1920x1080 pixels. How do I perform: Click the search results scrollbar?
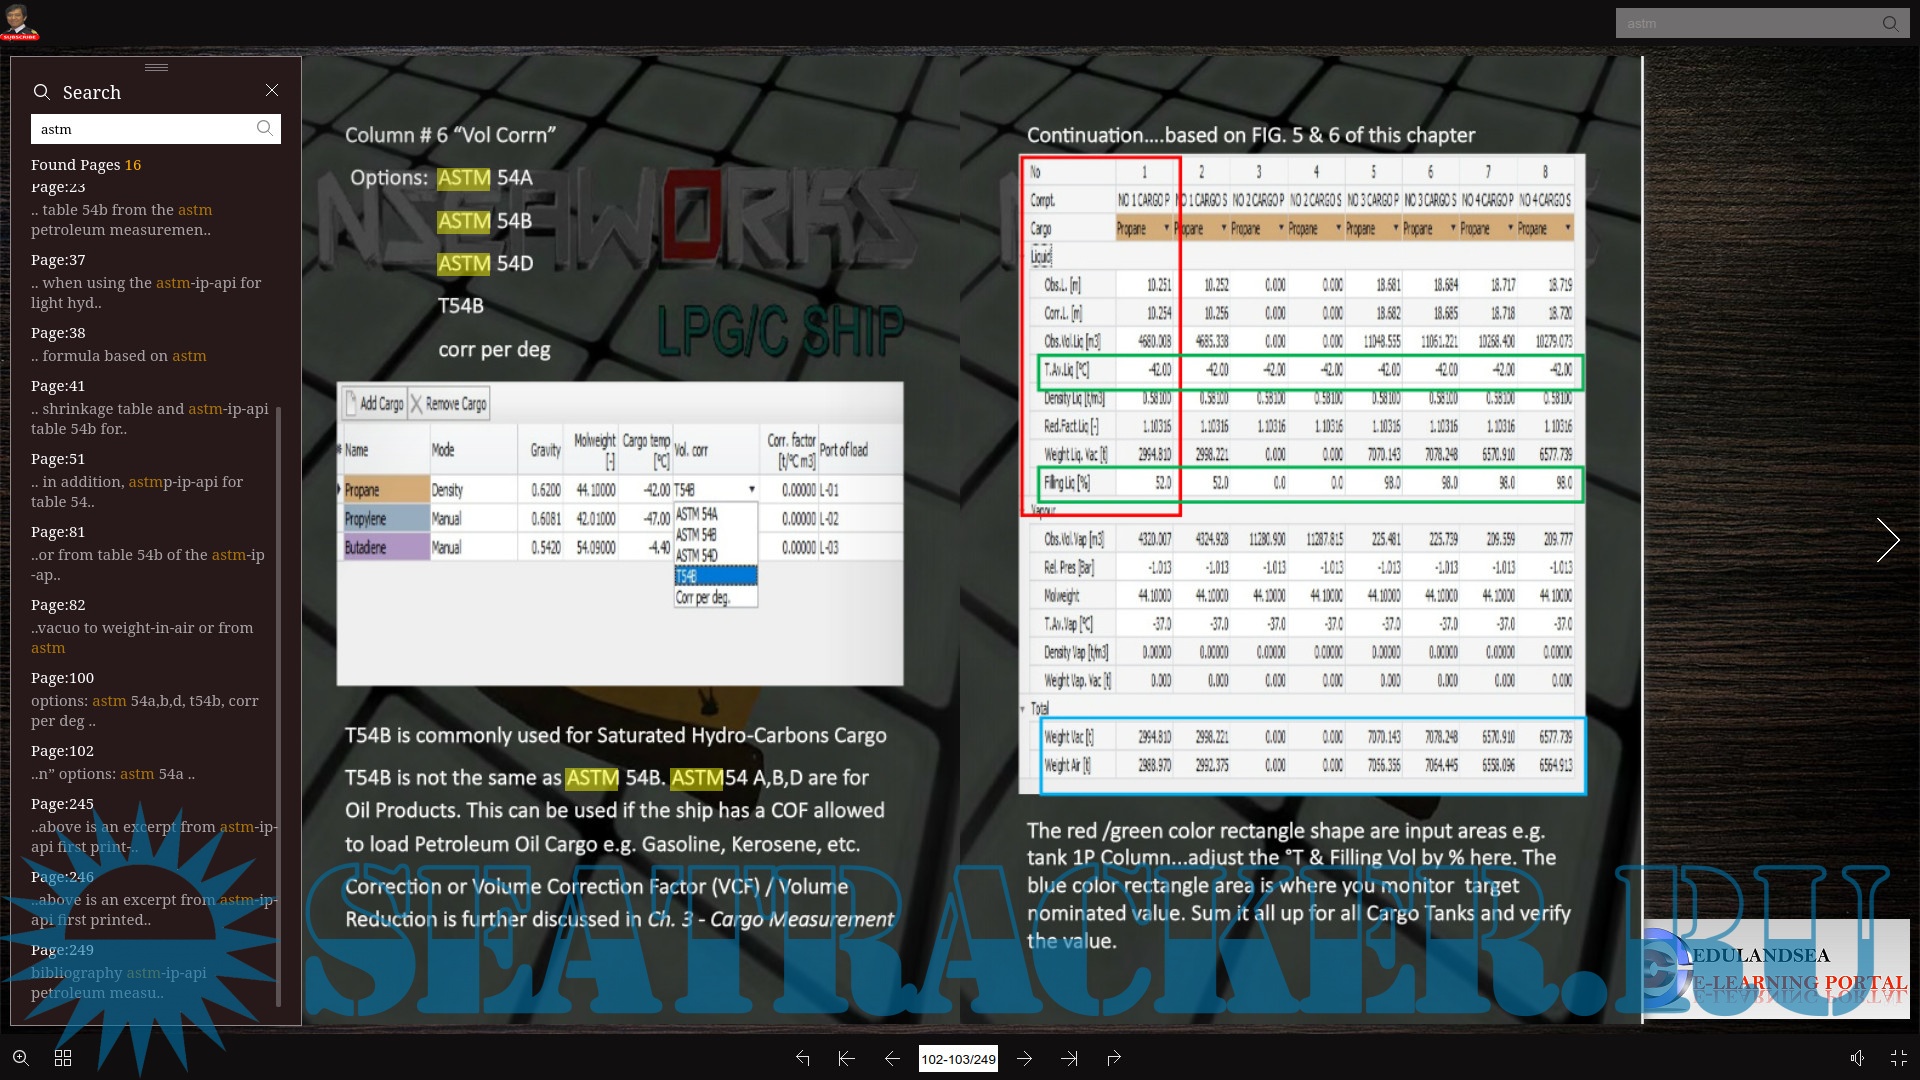279,700
